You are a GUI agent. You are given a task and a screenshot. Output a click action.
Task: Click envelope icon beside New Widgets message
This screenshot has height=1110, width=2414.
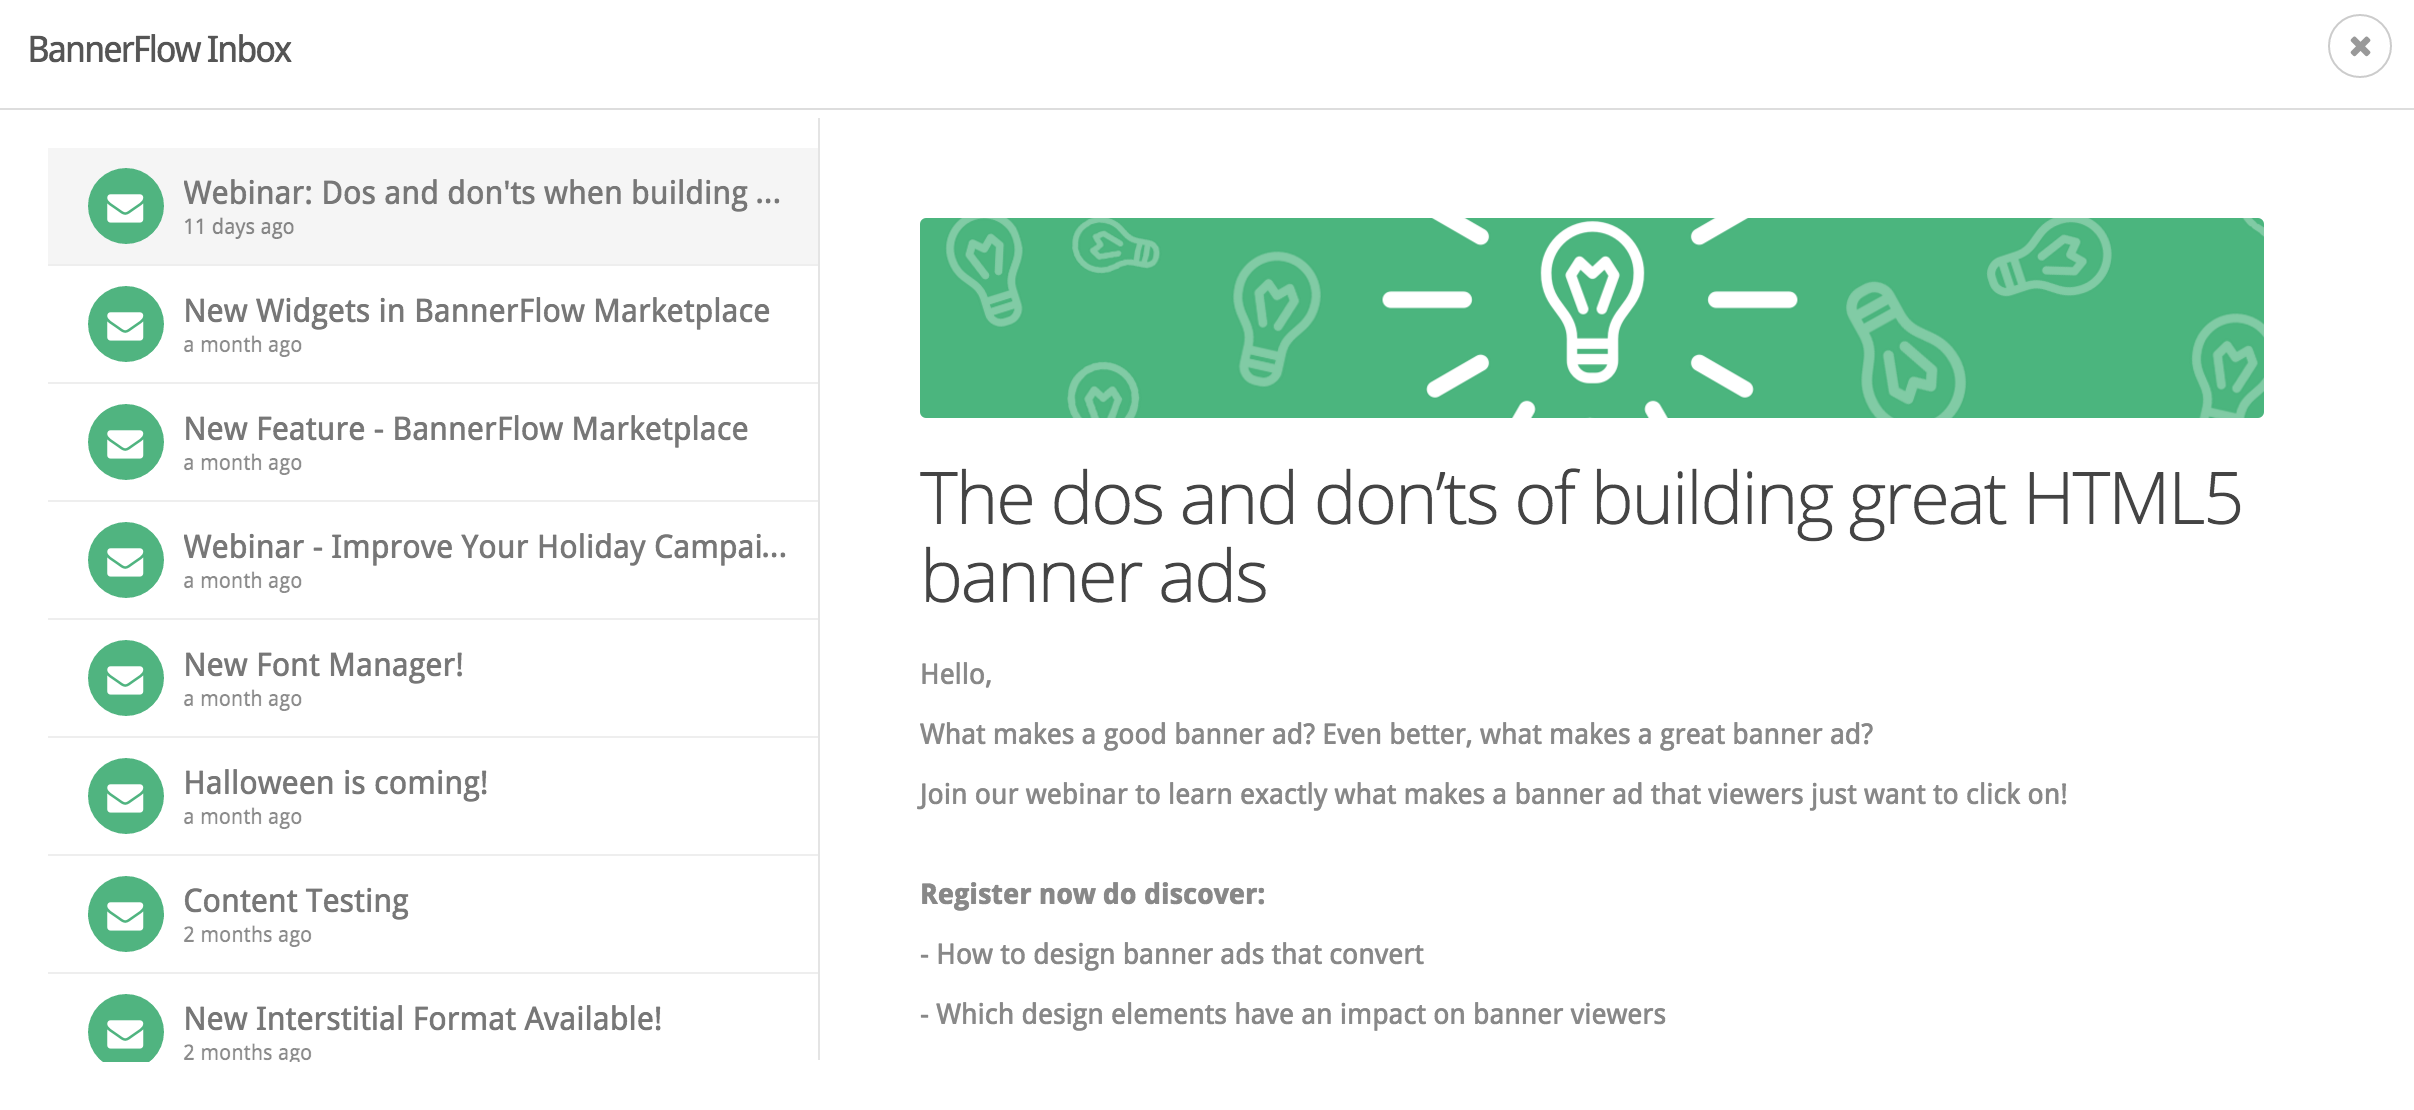pos(125,324)
